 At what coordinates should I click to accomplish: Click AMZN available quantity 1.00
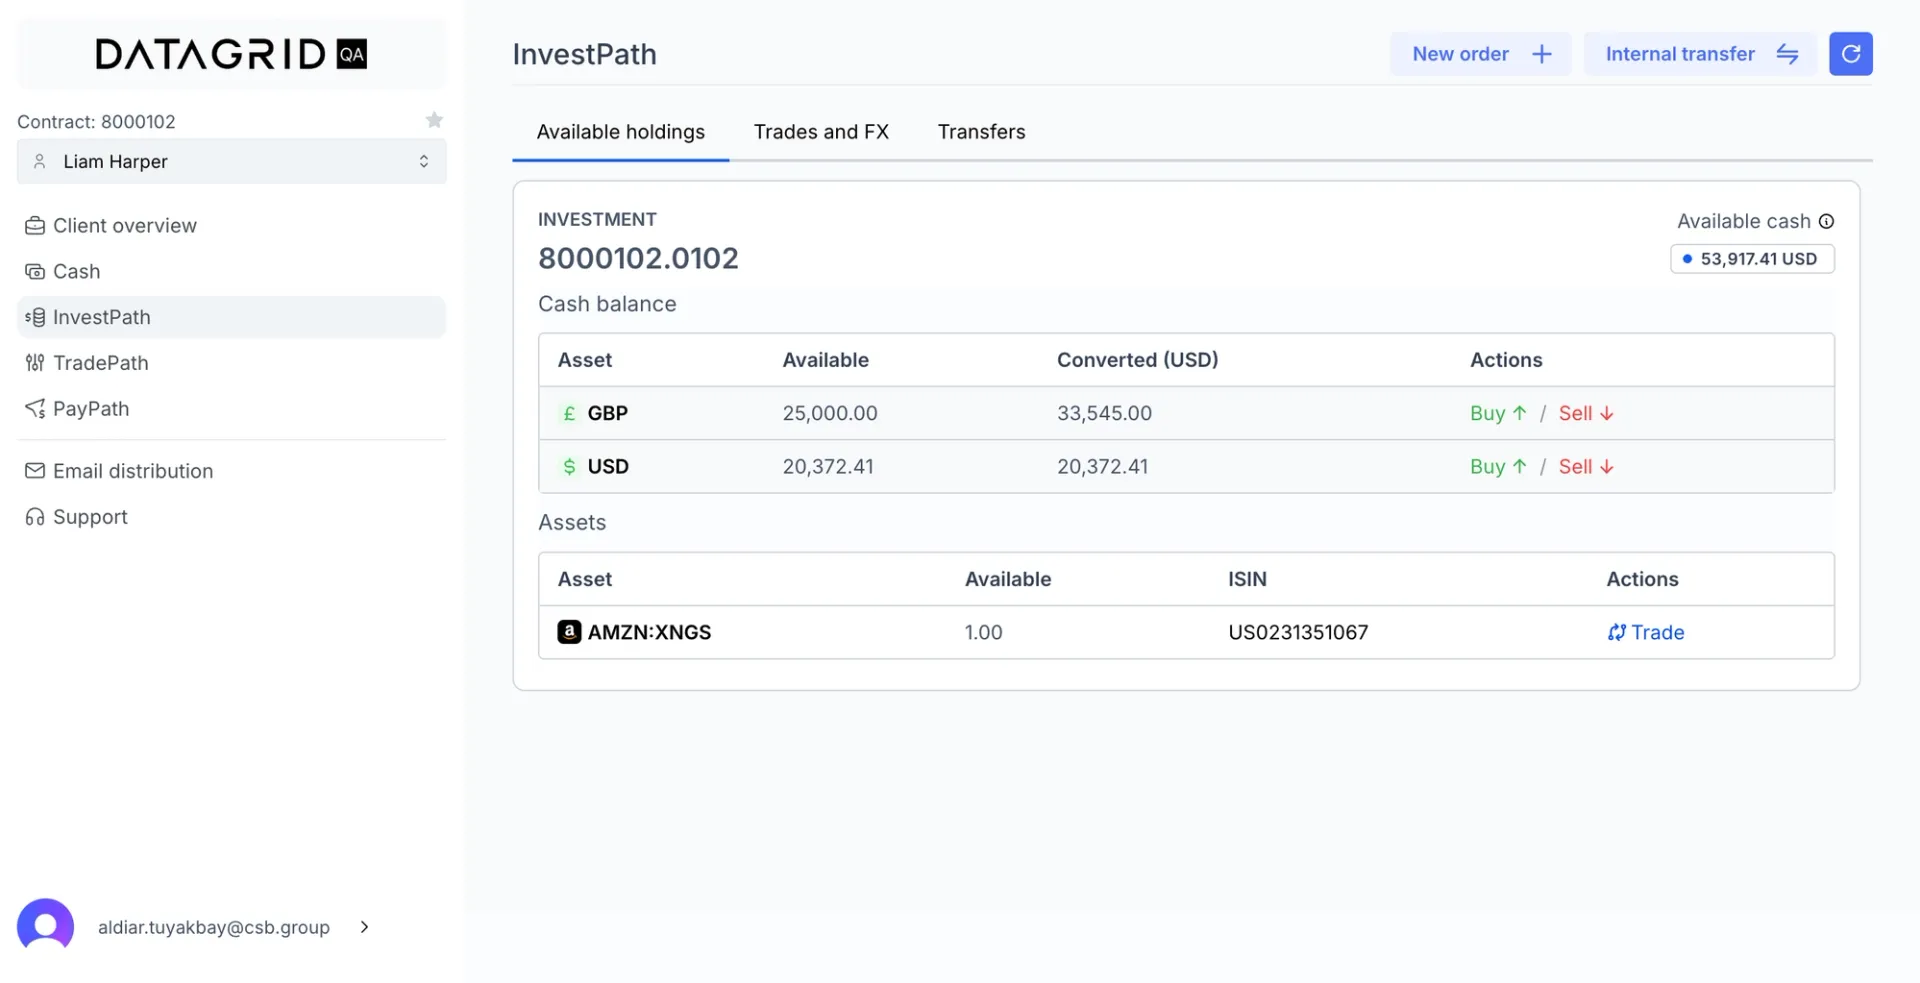click(983, 632)
